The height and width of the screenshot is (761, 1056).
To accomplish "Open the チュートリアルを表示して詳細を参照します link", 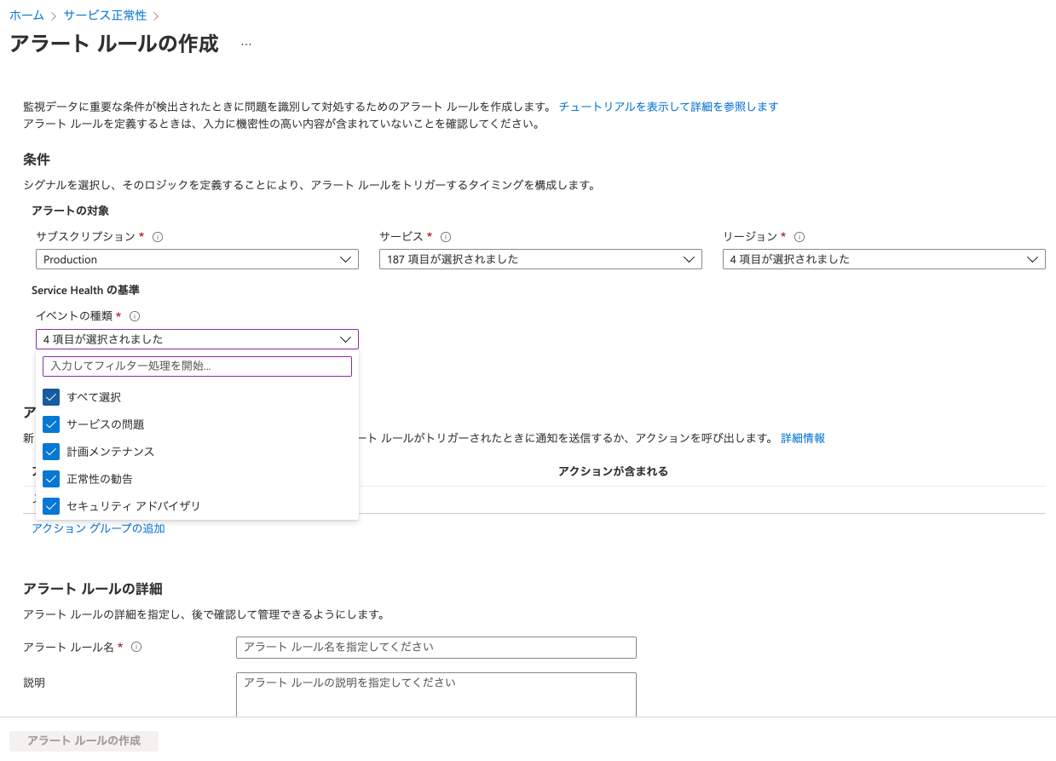I will click(668, 106).
